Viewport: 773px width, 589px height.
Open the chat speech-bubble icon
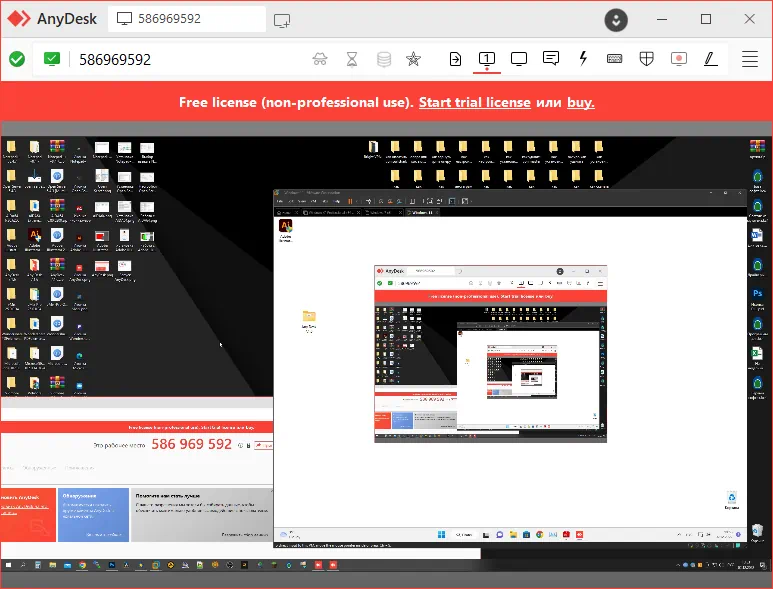pos(551,59)
